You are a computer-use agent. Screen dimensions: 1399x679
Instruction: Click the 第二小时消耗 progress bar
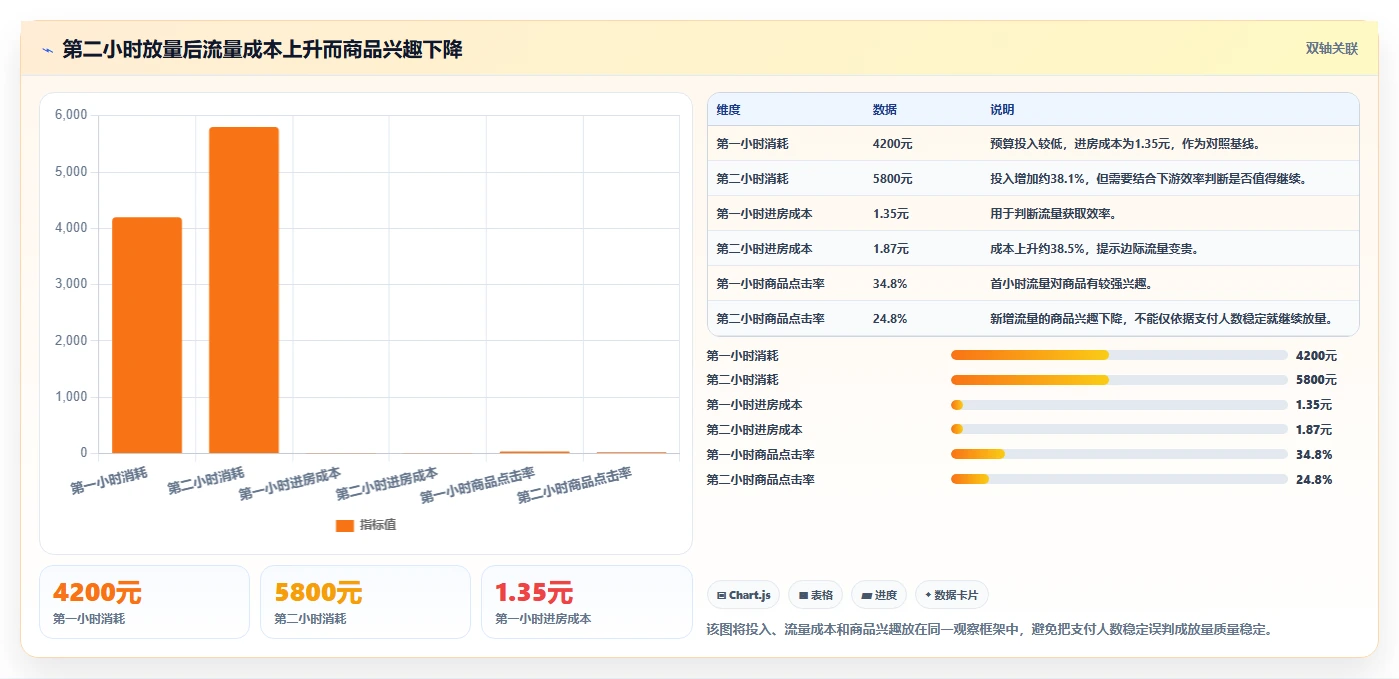[1119, 380]
